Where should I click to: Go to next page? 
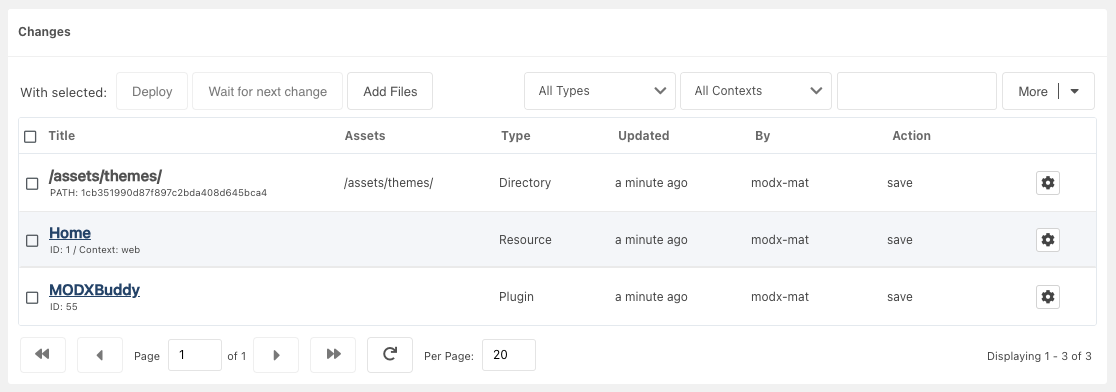pos(276,355)
